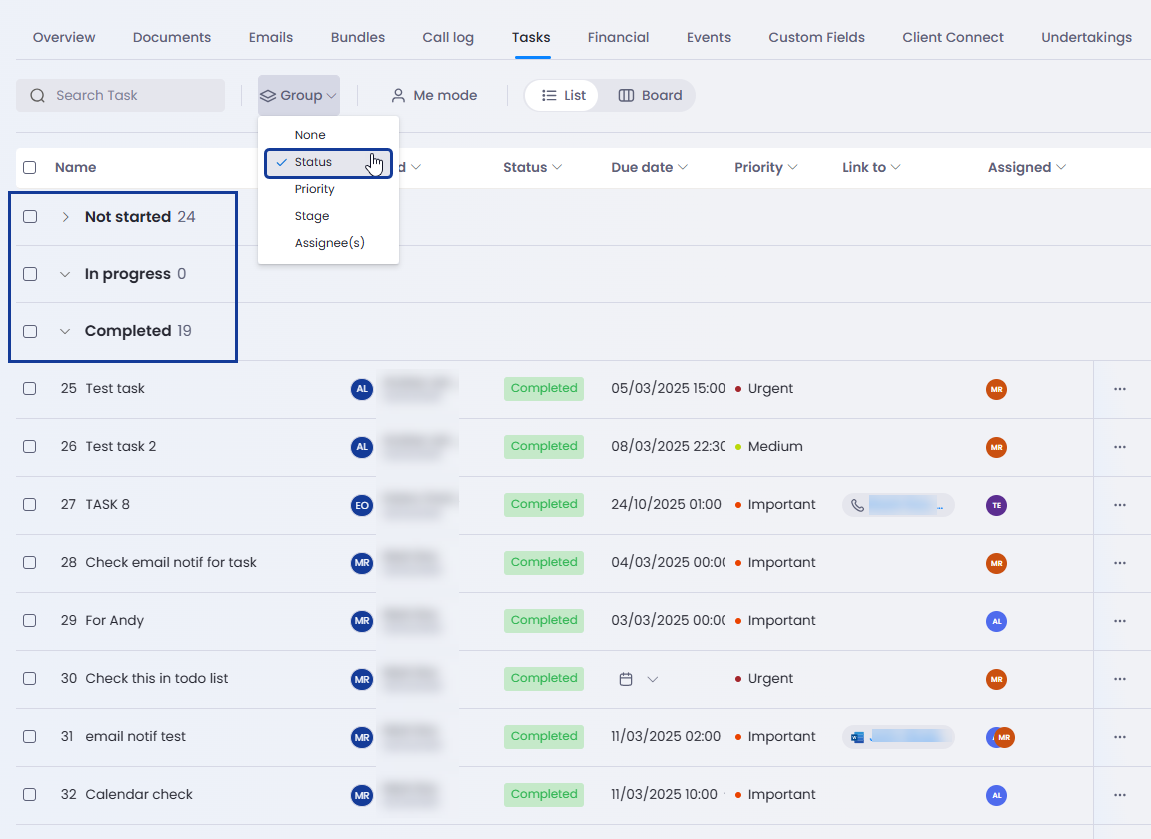Screen dimensions: 1151x839
Task: Open more options for email notif test
Action: [1119, 737]
